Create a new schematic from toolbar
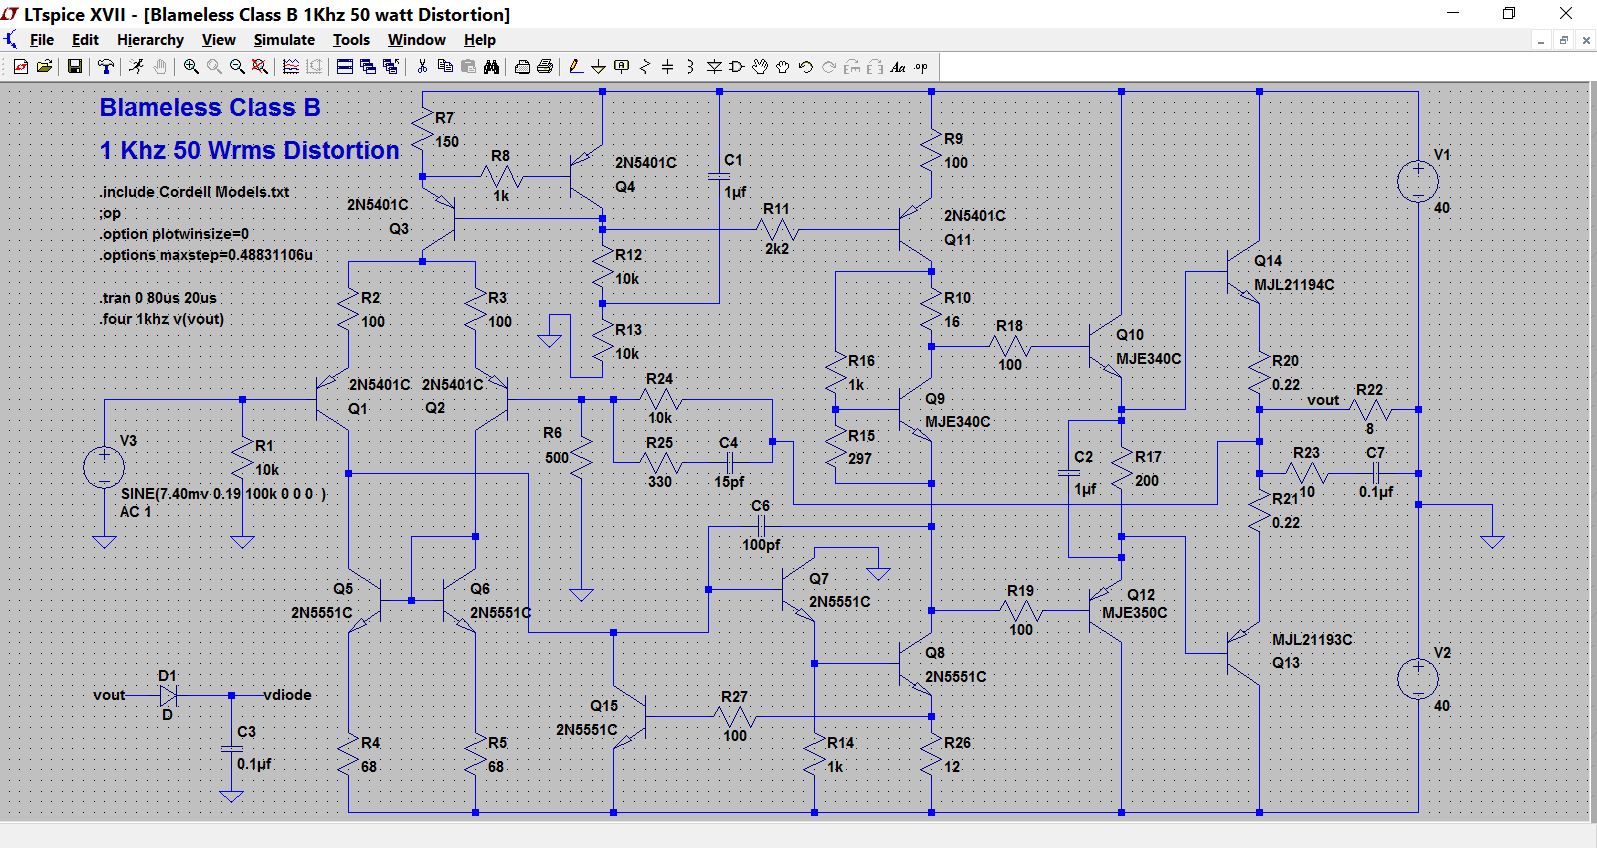Image resolution: width=1597 pixels, height=848 pixels. [22, 67]
